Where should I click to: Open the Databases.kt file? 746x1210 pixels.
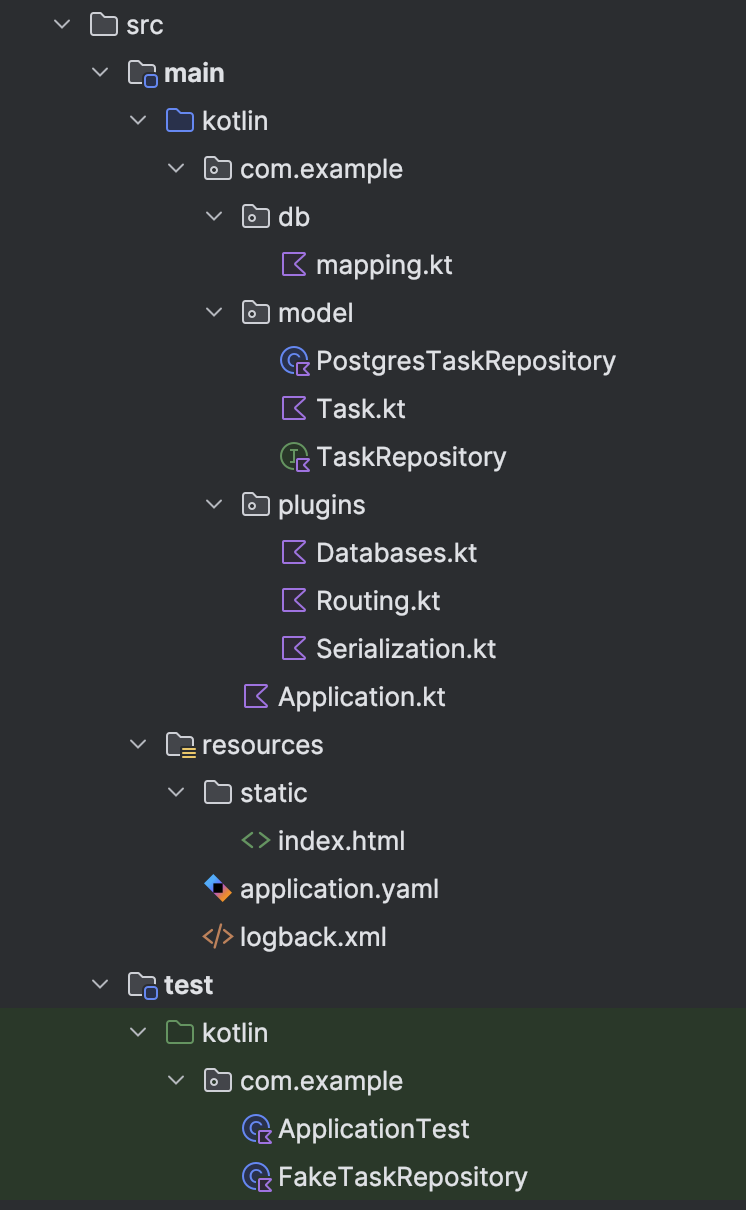click(x=396, y=553)
